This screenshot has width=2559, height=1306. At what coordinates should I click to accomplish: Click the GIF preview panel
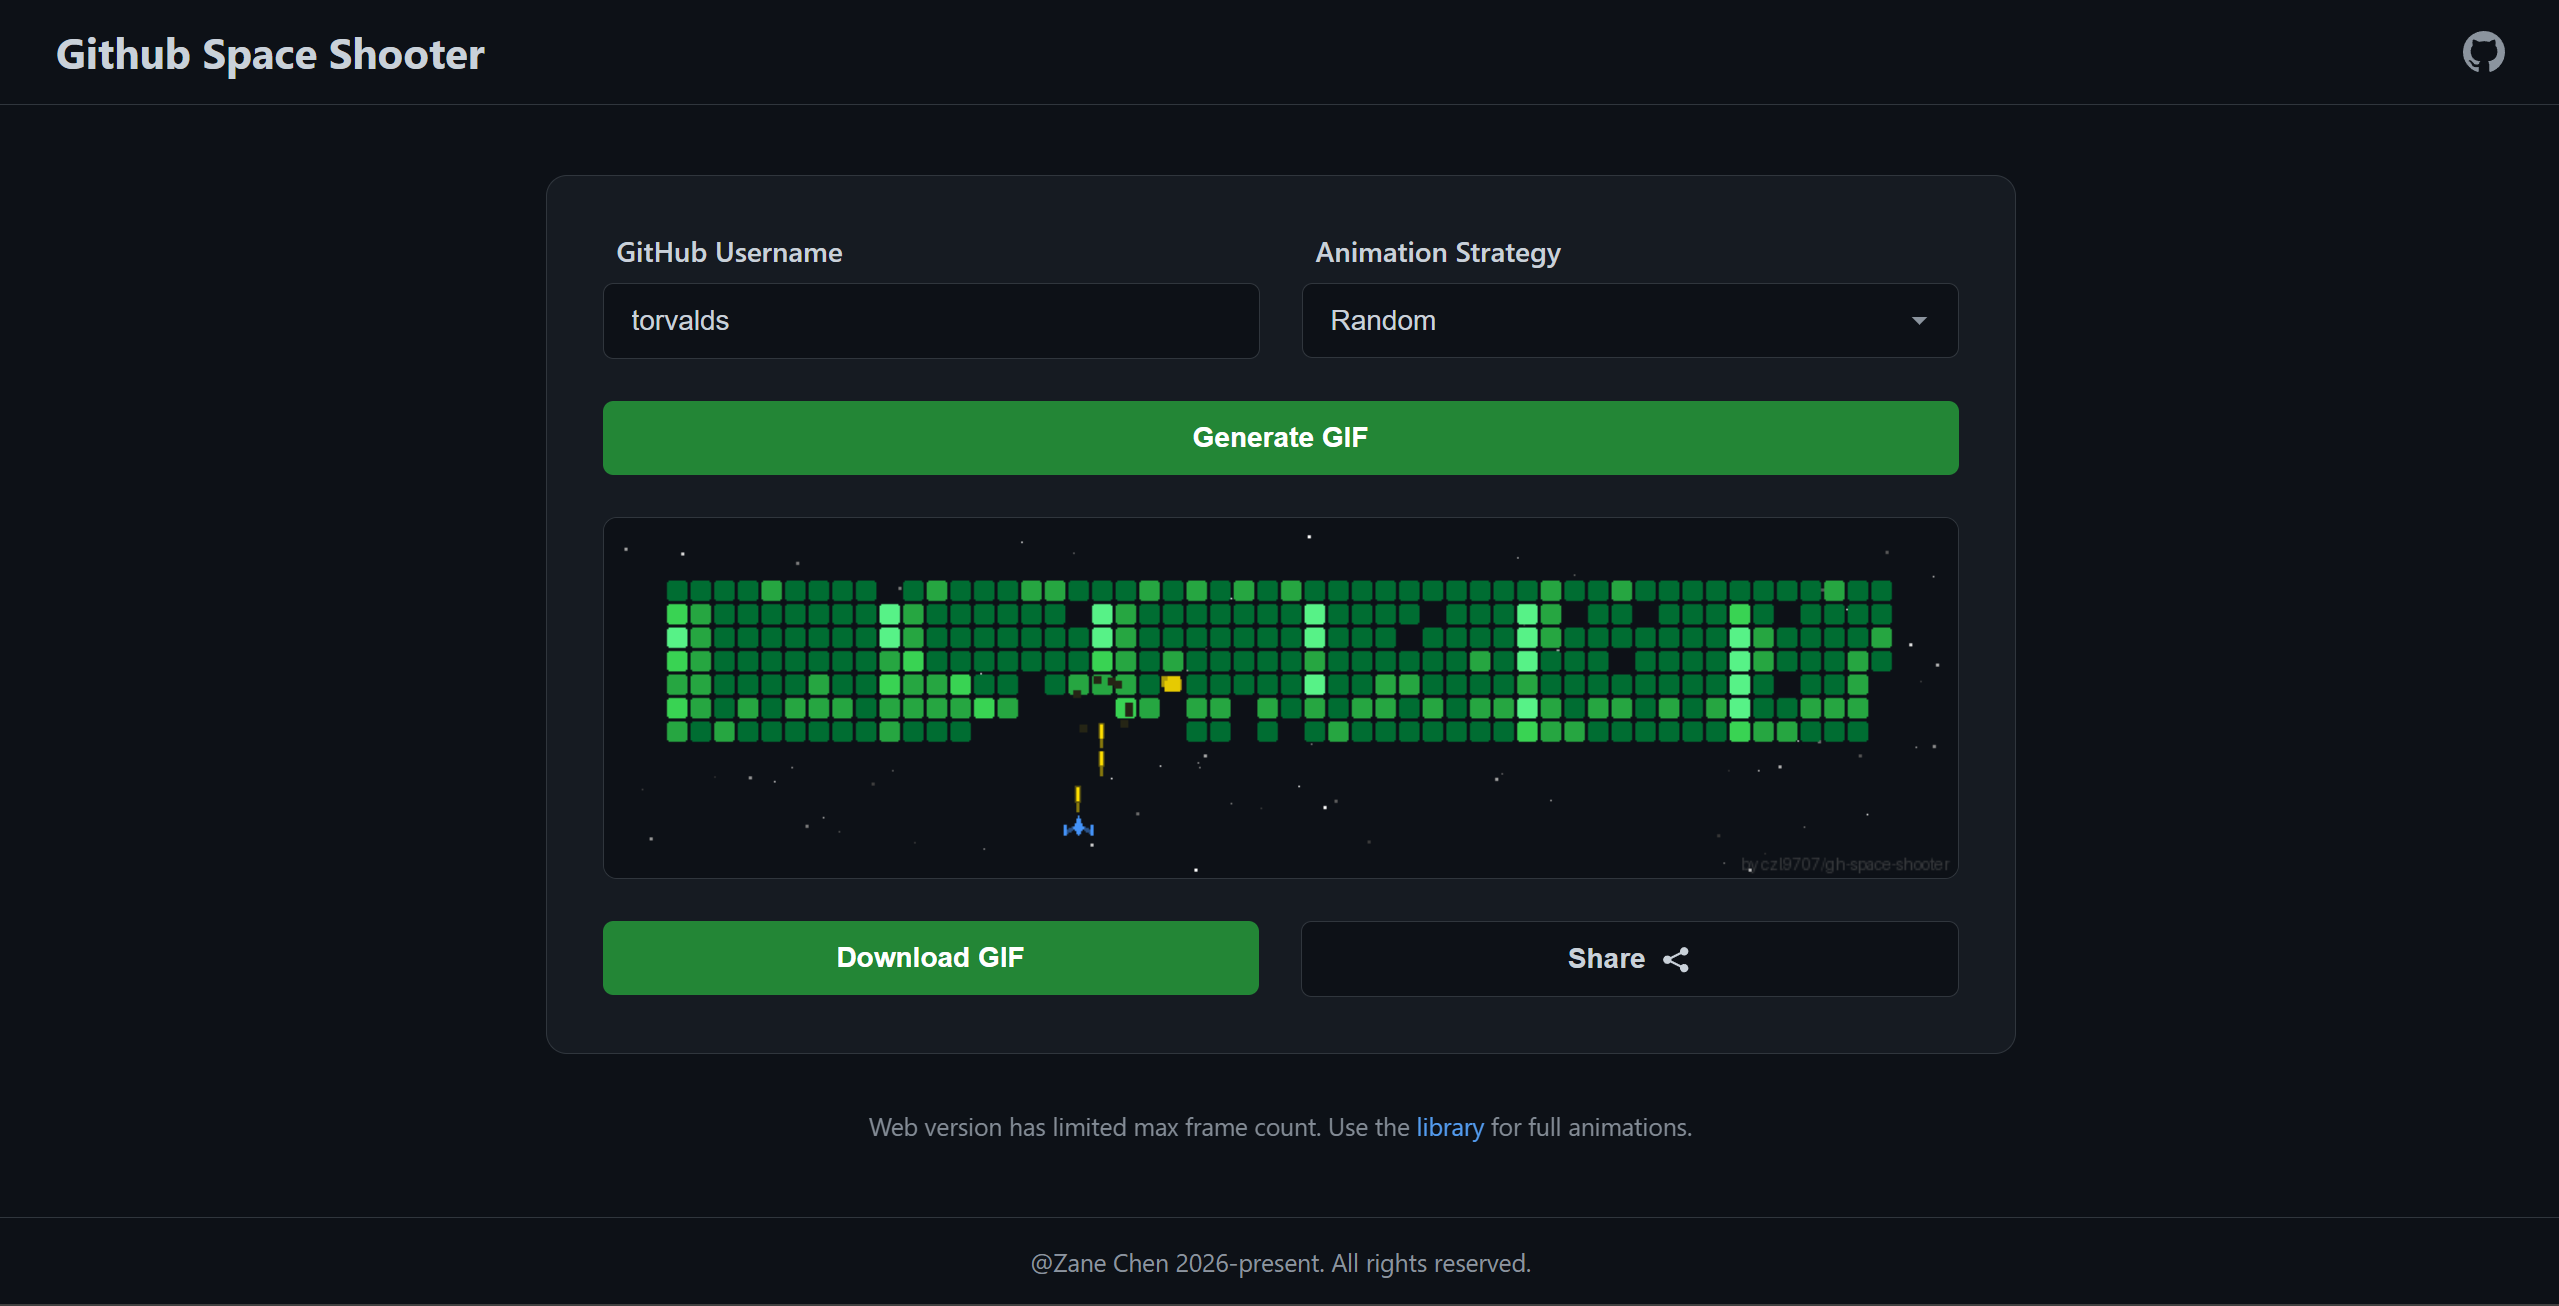pos(1280,698)
